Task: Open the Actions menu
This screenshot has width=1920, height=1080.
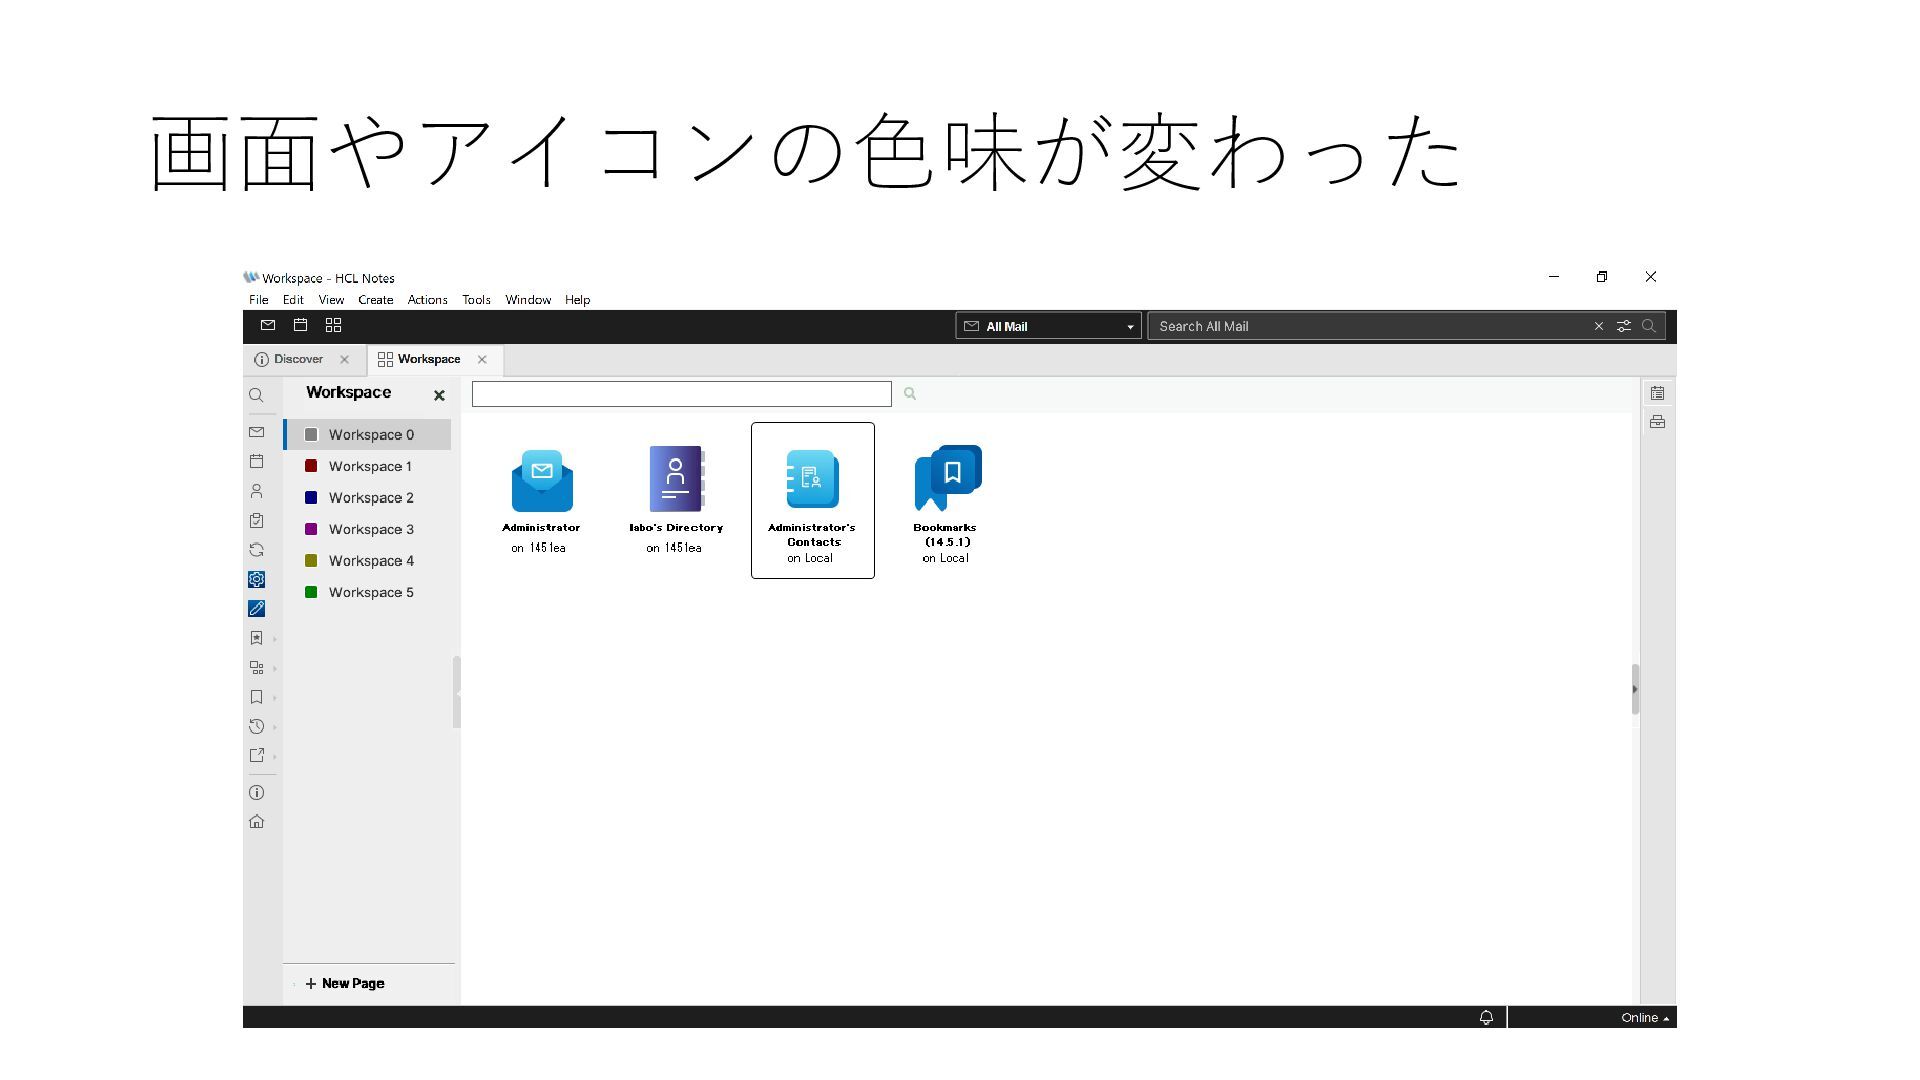Action: 427,300
